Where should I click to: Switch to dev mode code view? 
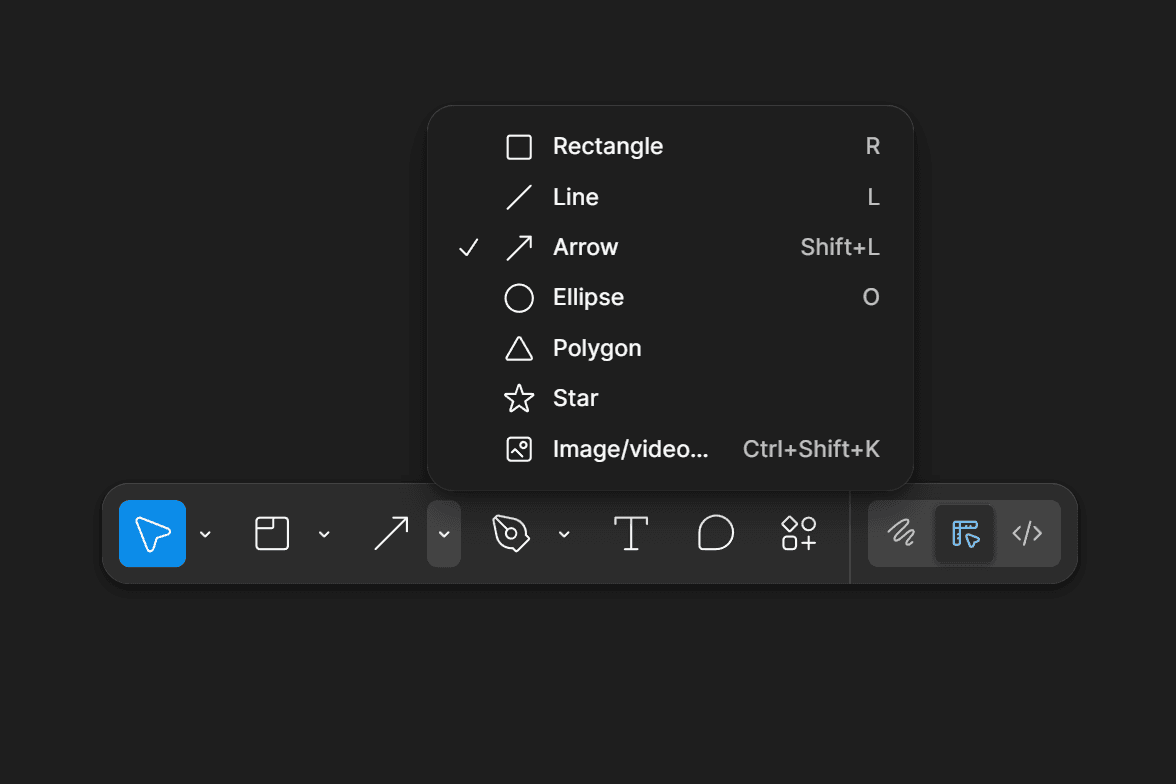click(x=1028, y=533)
